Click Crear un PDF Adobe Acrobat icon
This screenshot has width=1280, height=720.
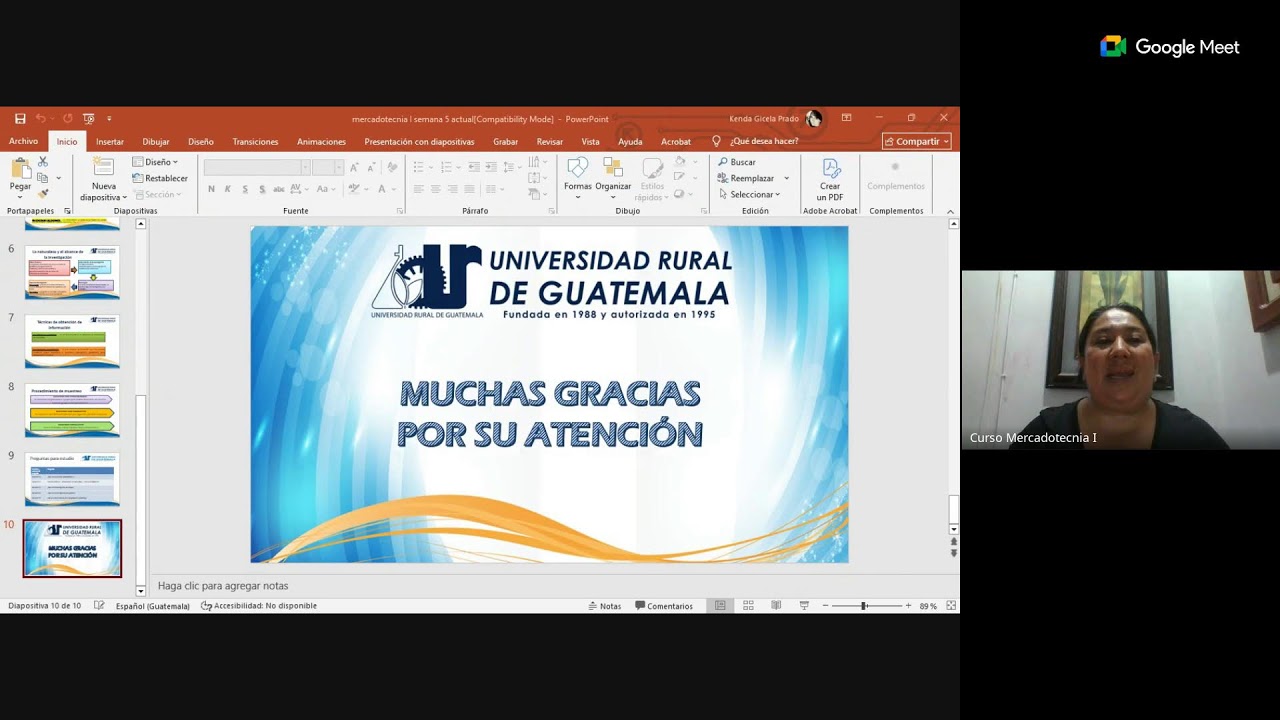(830, 169)
